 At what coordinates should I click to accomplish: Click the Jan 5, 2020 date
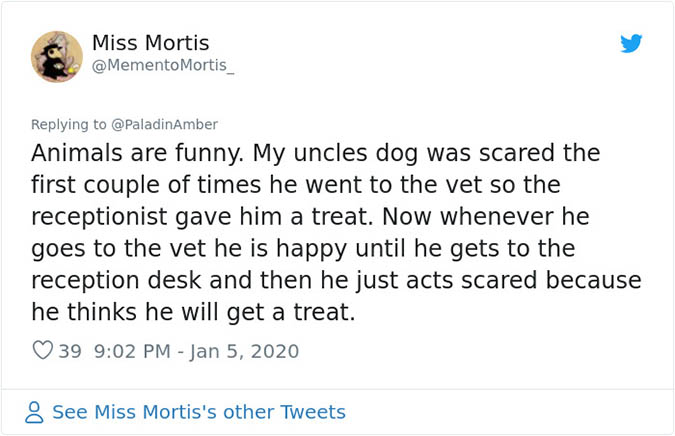(x=243, y=351)
